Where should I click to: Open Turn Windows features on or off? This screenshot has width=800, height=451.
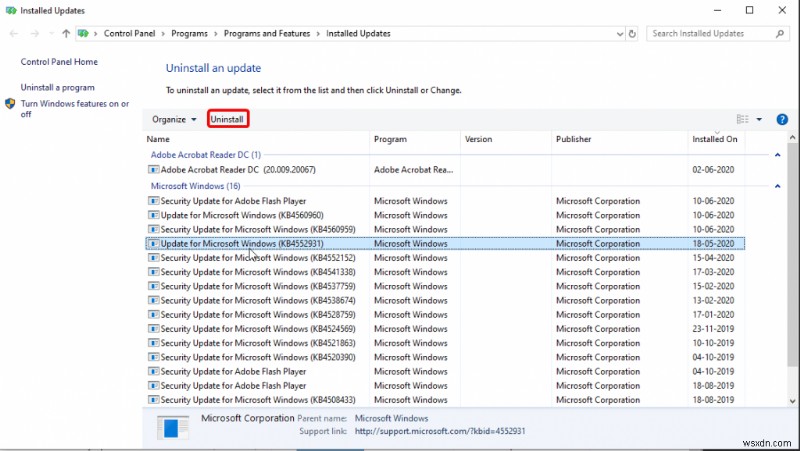[x=74, y=109]
